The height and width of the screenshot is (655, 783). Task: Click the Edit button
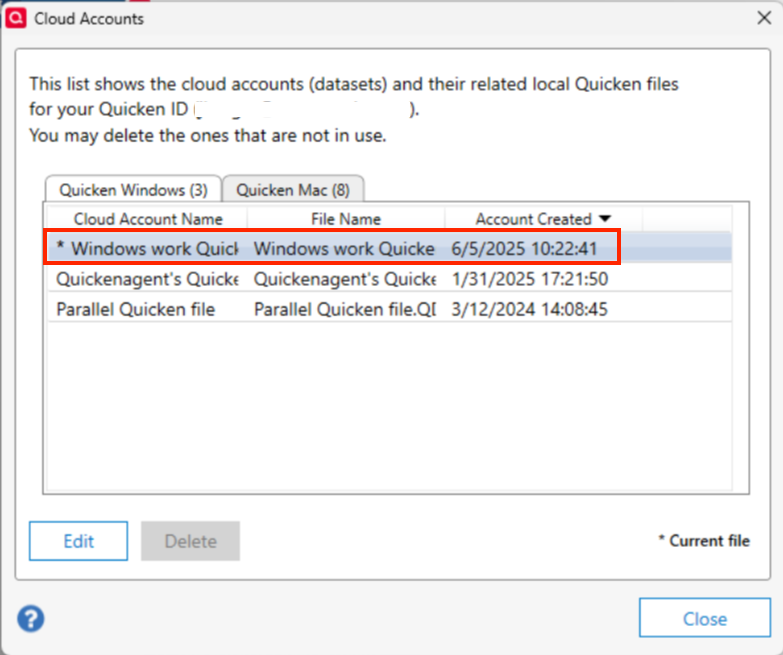(x=78, y=541)
